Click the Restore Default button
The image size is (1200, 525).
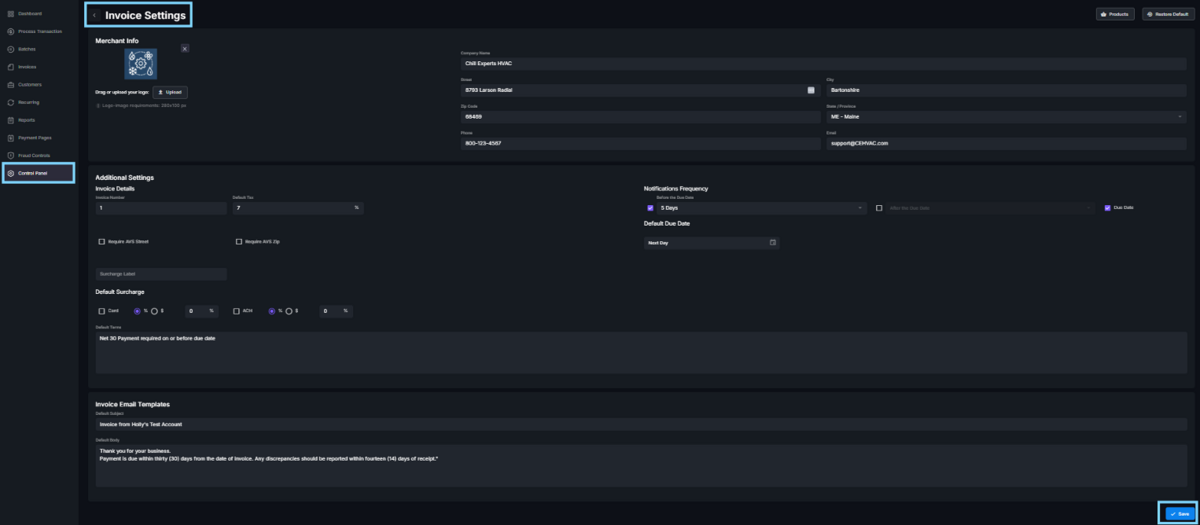1164,14
